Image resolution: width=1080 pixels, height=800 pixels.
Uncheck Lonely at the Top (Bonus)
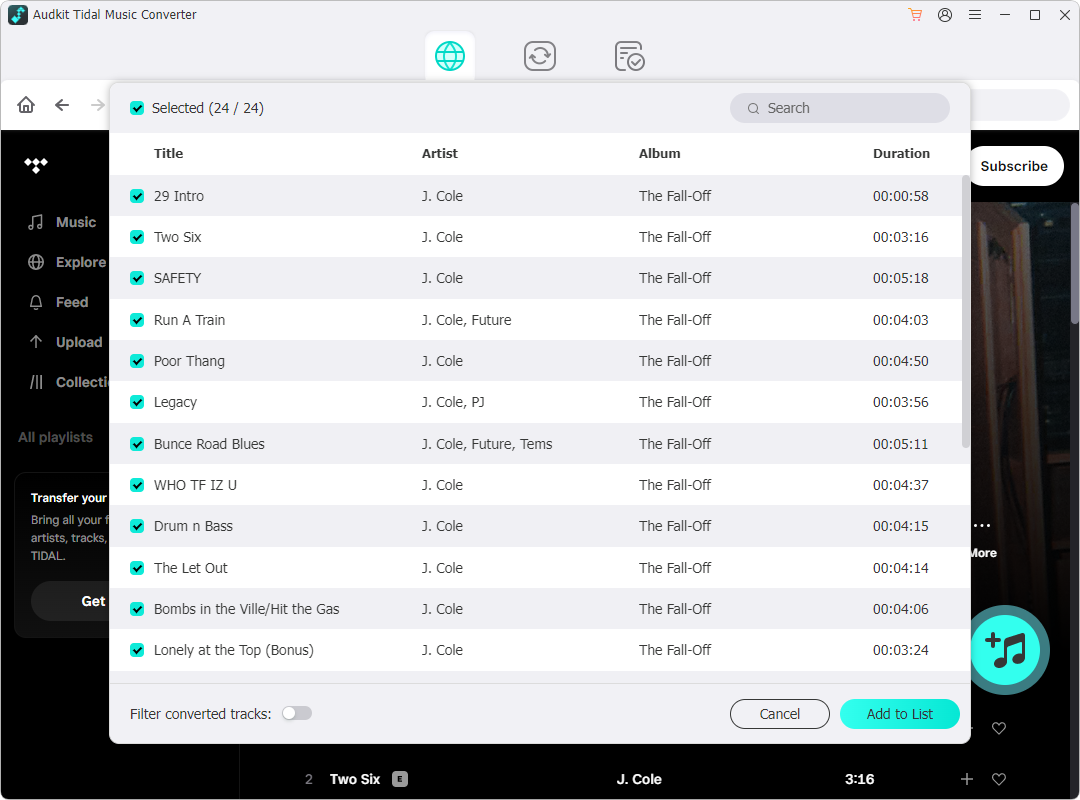click(137, 650)
